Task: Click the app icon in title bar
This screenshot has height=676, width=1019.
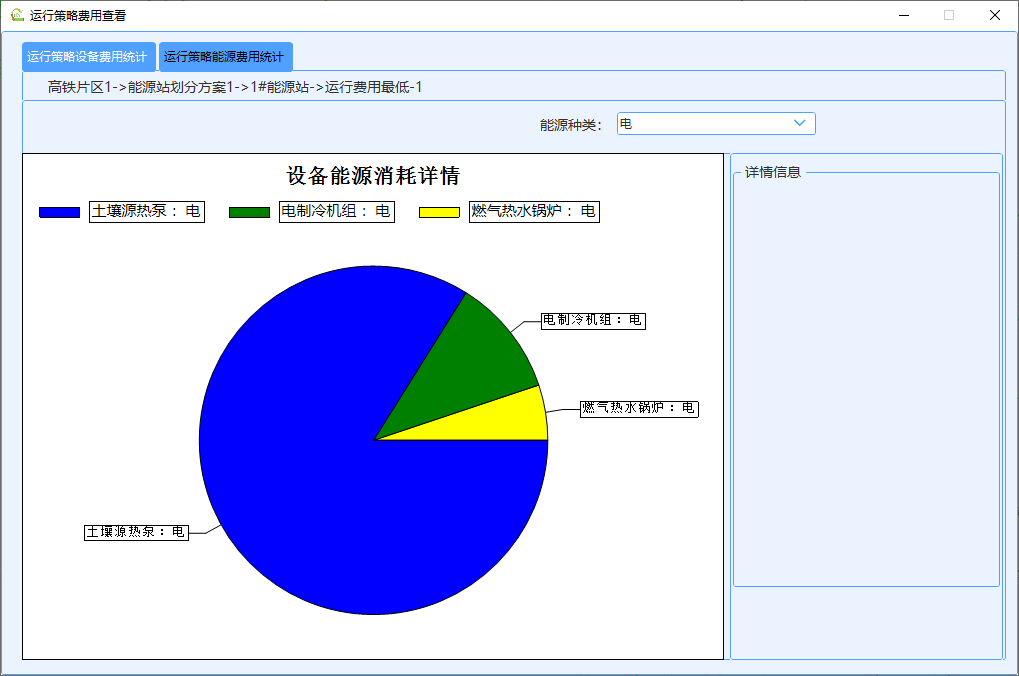Action: tap(16, 15)
